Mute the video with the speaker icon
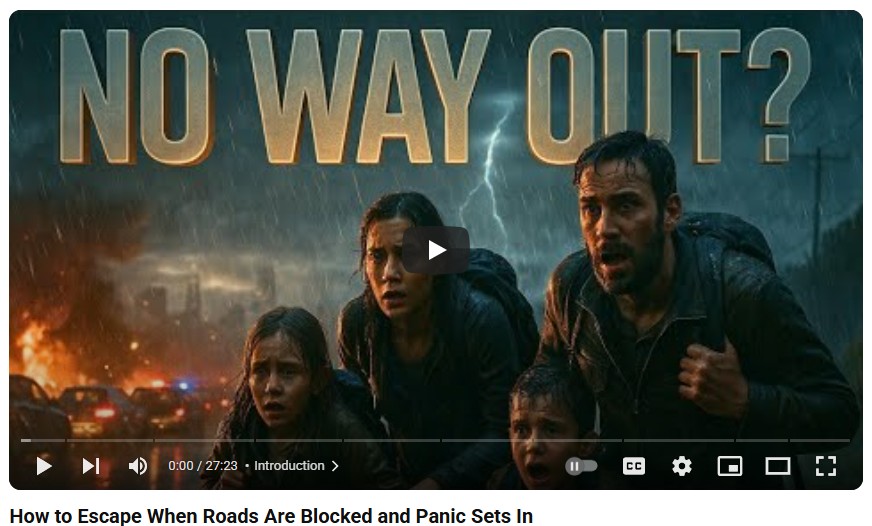Viewport: 872px width, 526px height. [x=138, y=466]
